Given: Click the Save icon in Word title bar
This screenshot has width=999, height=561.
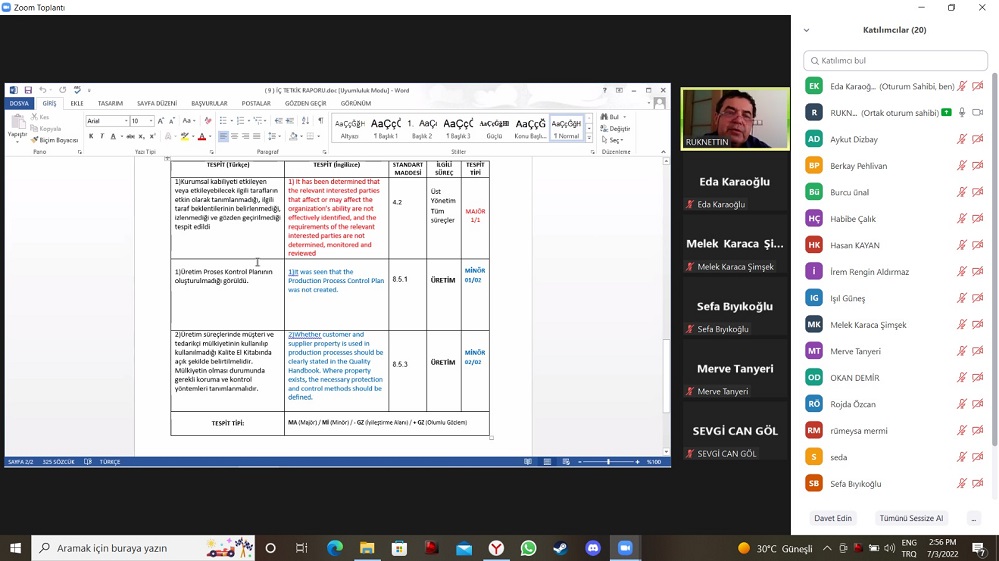Looking at the screenshot, I should (x=28, y=90).
